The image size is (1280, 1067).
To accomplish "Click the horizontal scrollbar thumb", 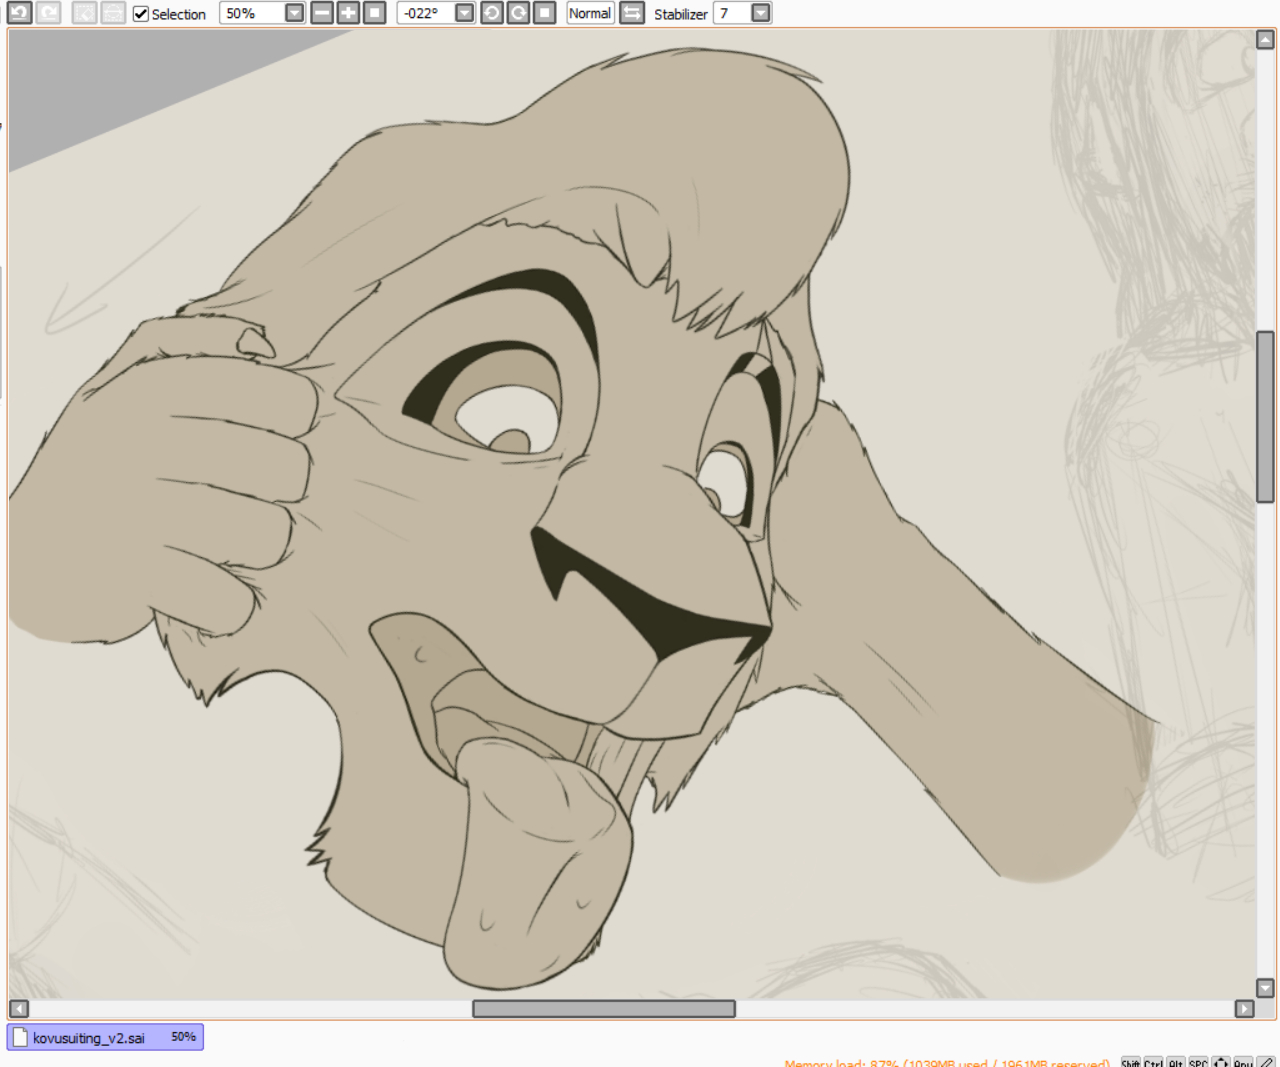I will coord(603,1008).
